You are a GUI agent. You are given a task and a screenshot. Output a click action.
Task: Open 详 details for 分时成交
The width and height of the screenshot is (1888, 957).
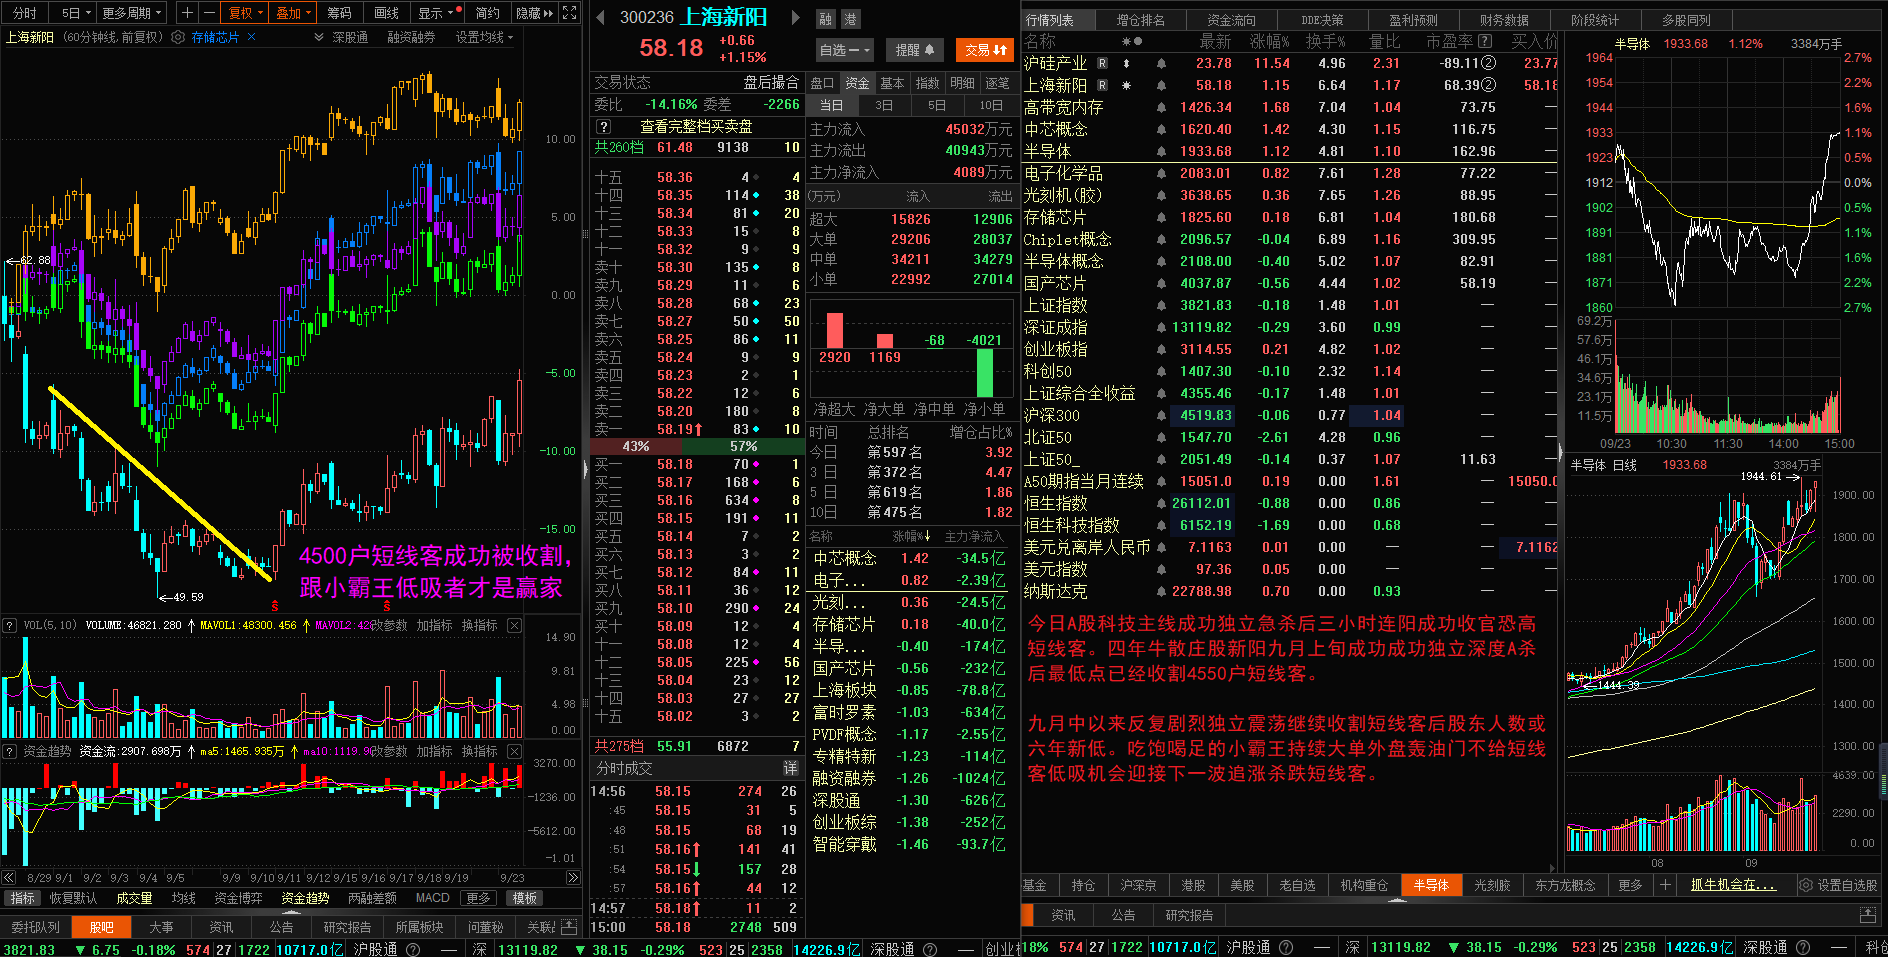791,768
